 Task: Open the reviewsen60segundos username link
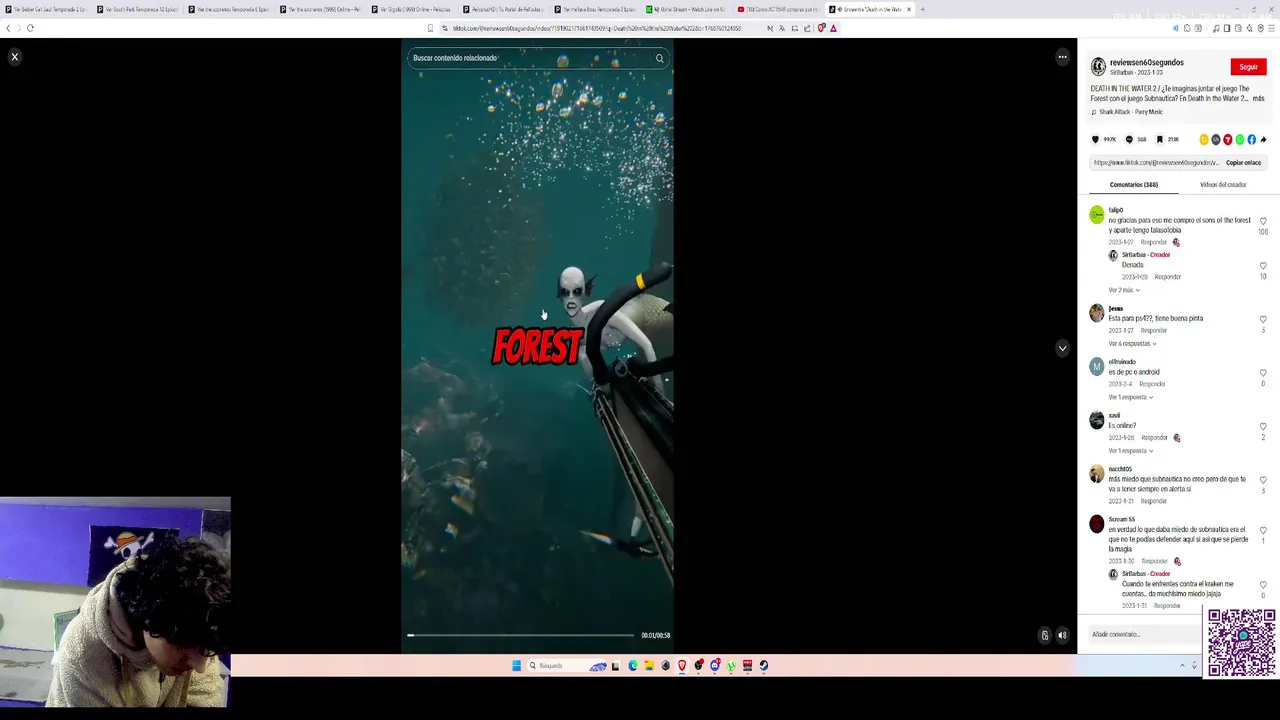click(x=1146, y=62)
